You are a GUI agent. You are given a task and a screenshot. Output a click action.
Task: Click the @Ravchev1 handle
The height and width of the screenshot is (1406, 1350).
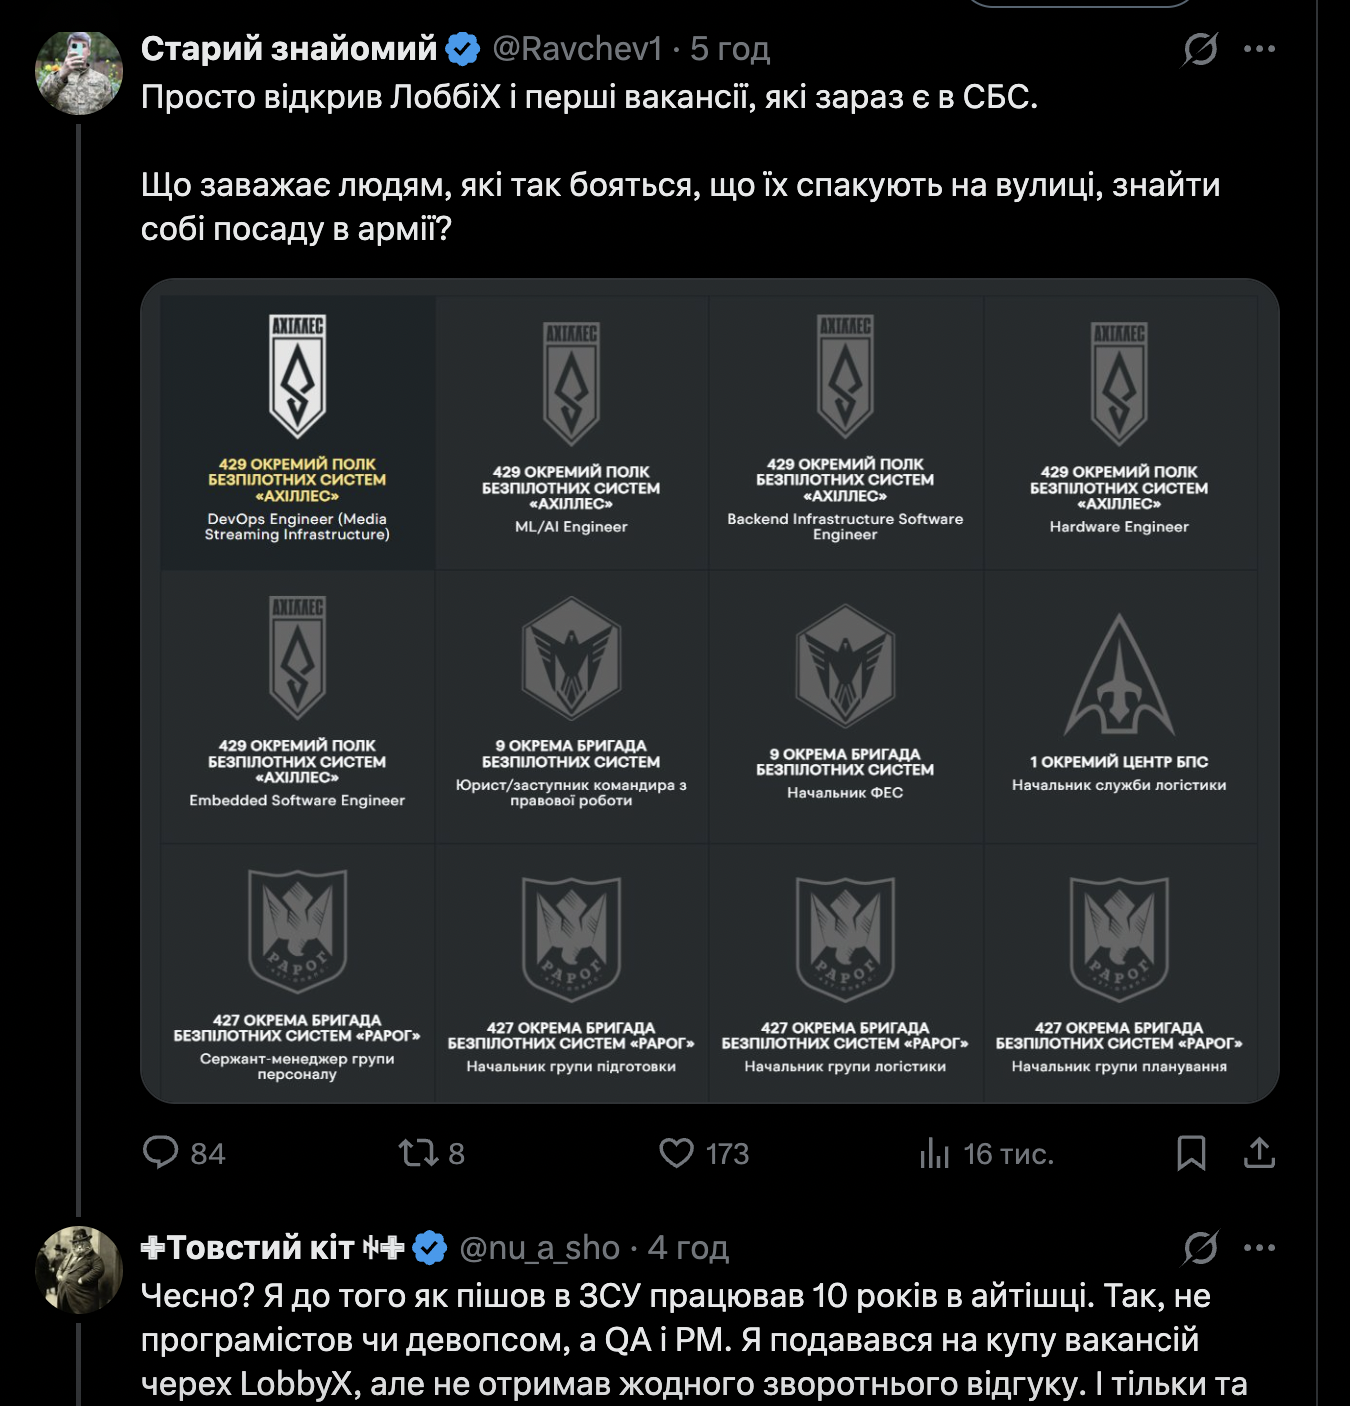[x=577, y=48]
